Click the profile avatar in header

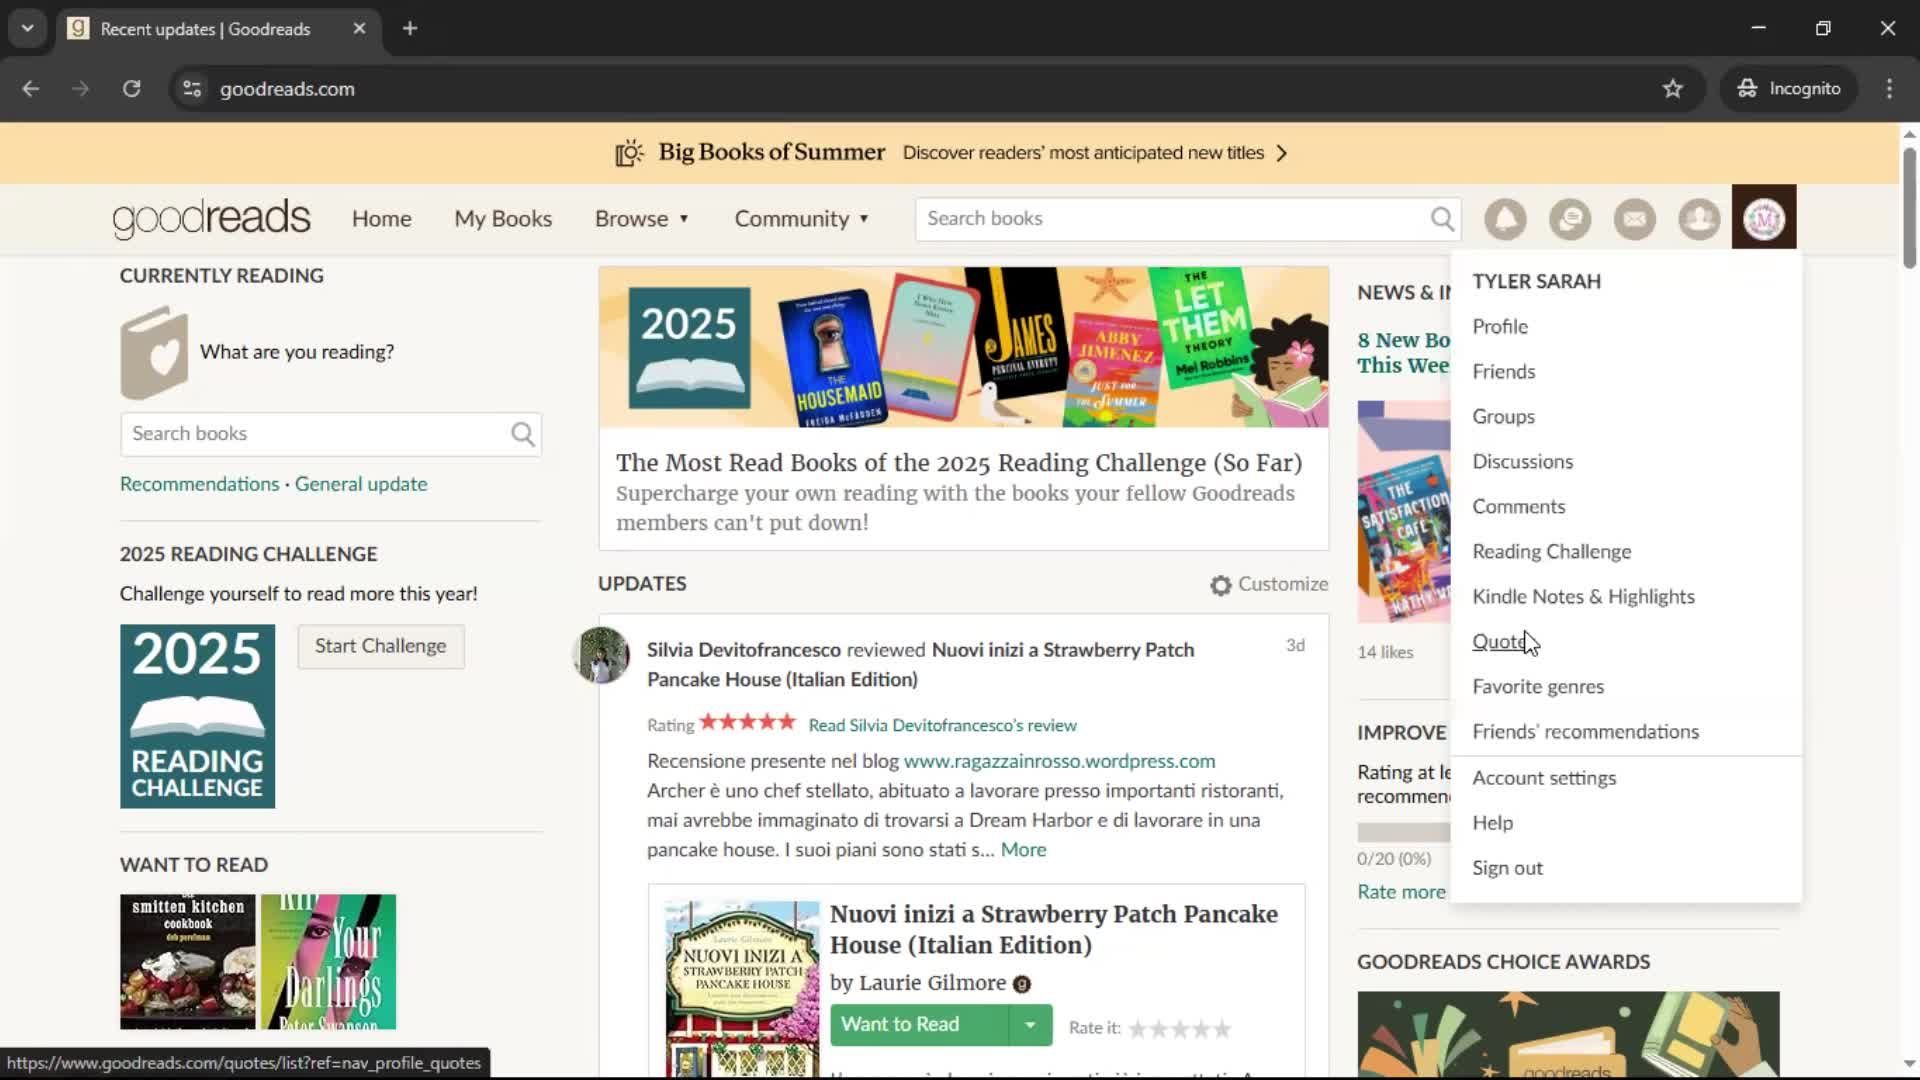point(1764,218)
